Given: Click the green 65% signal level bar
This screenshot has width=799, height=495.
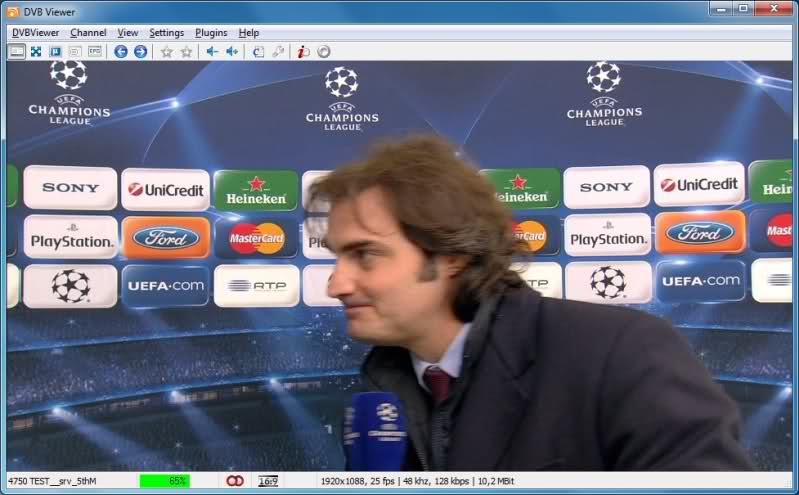Looking at the screenshot, I should (x=165, y=481).
